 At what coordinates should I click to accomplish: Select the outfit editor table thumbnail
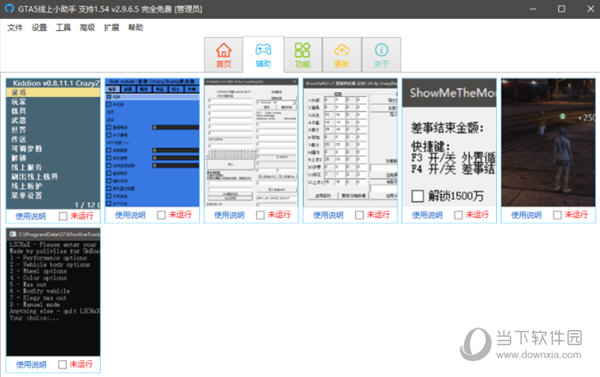coord(351,143)
